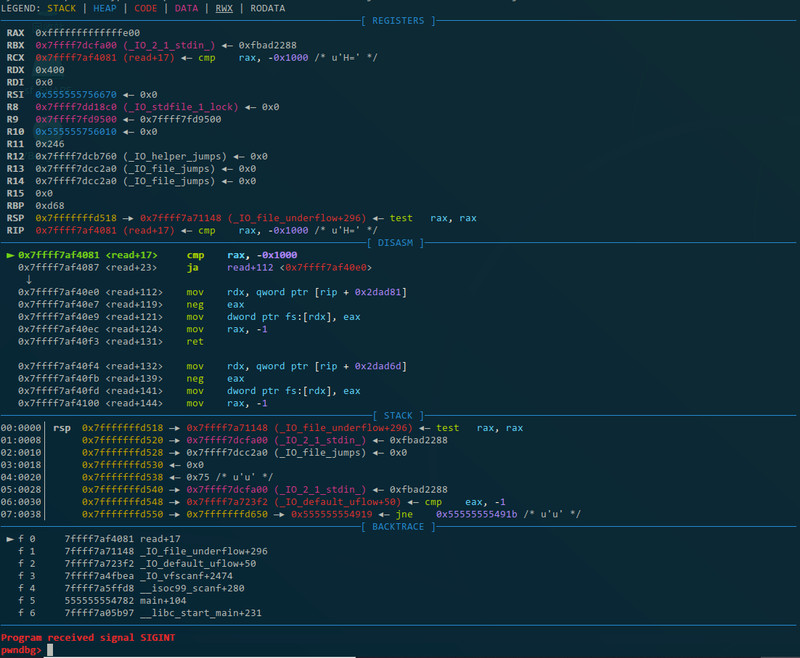800x658 pixels.
Task: Click the RAX value 0xfffffffffffffe00
Action: pos(87,33)
